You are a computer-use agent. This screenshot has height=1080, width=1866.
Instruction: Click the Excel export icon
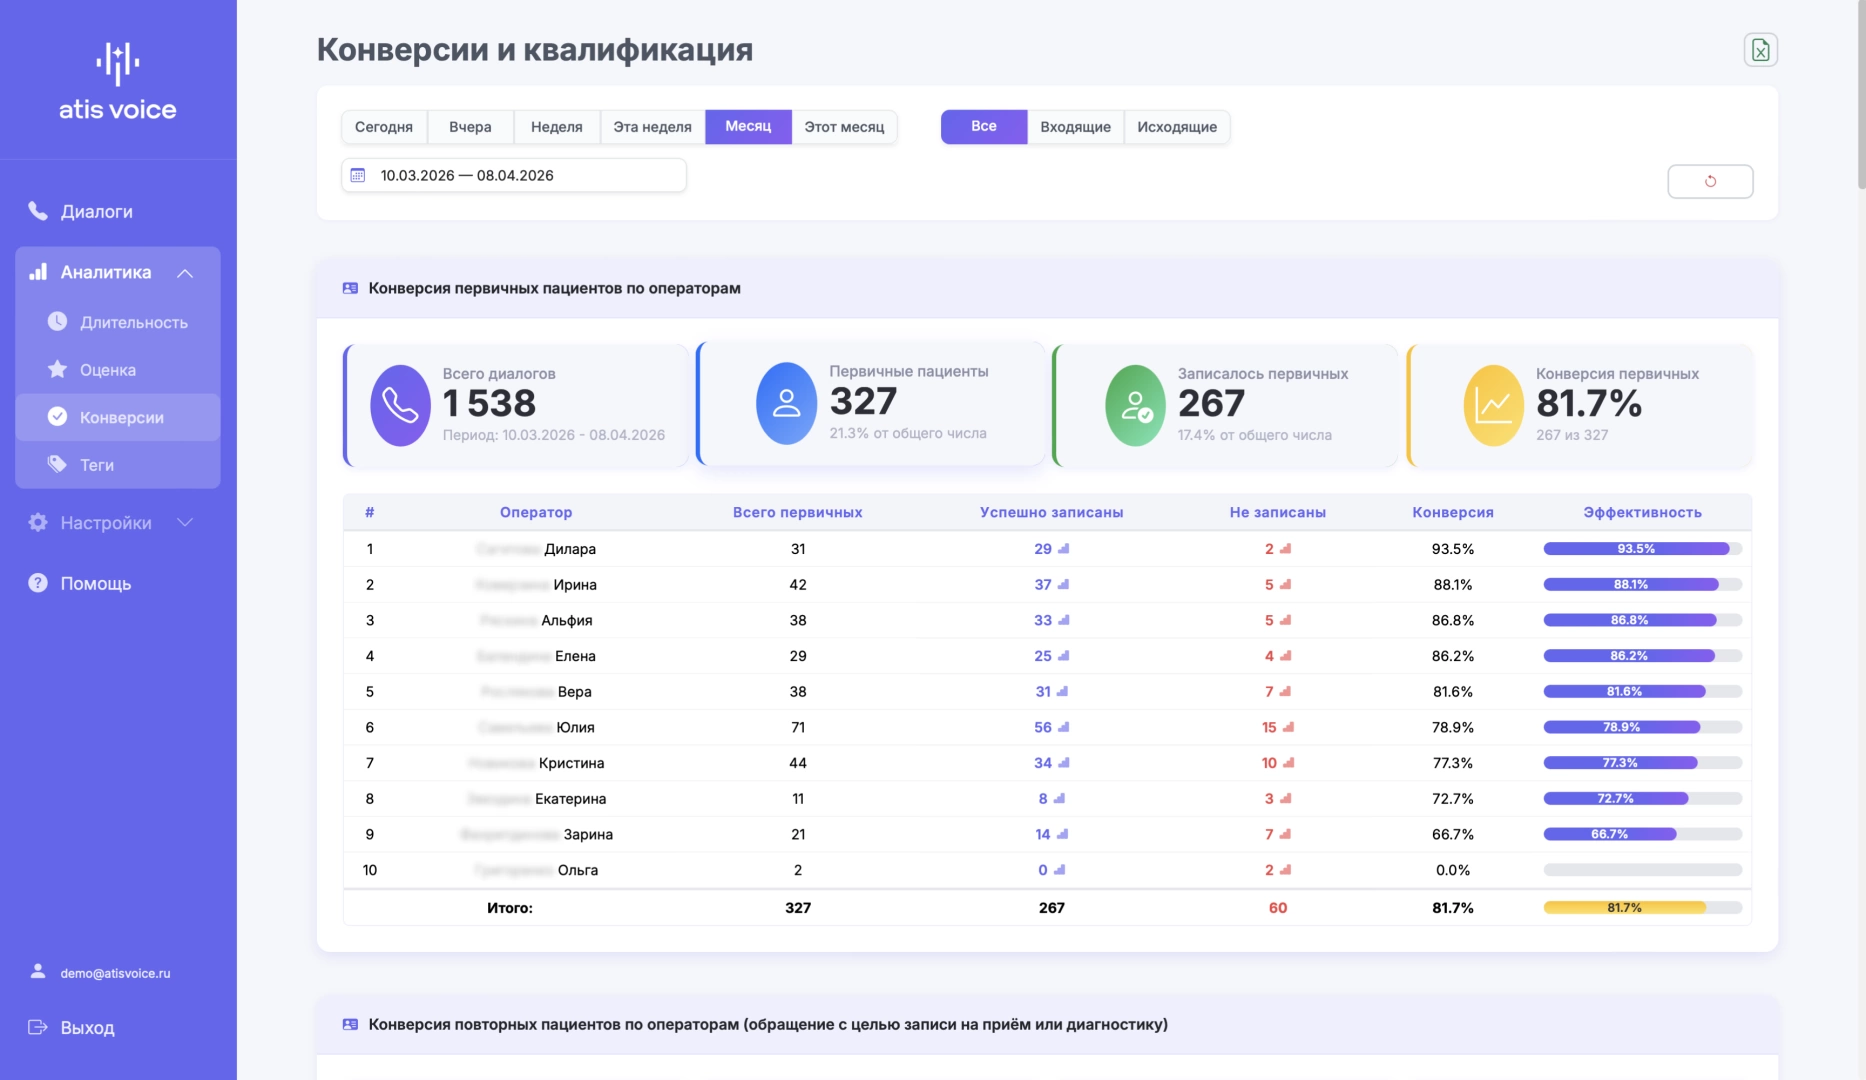(1760, 50)
